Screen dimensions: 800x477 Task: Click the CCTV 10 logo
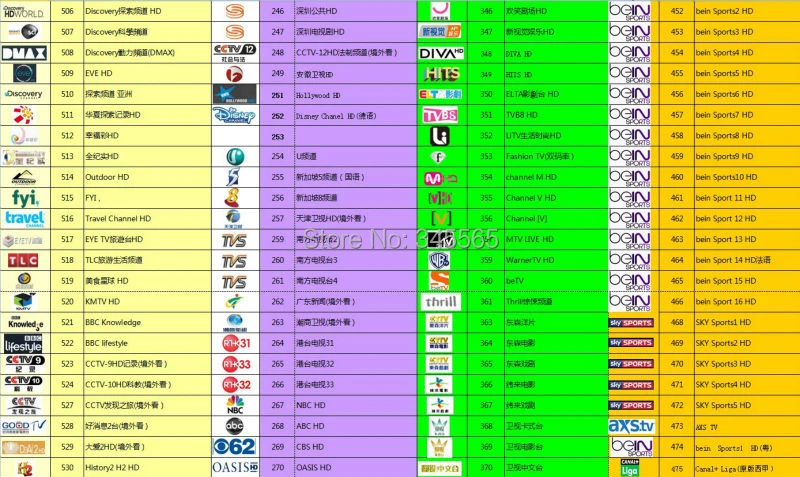click(23, 384)
